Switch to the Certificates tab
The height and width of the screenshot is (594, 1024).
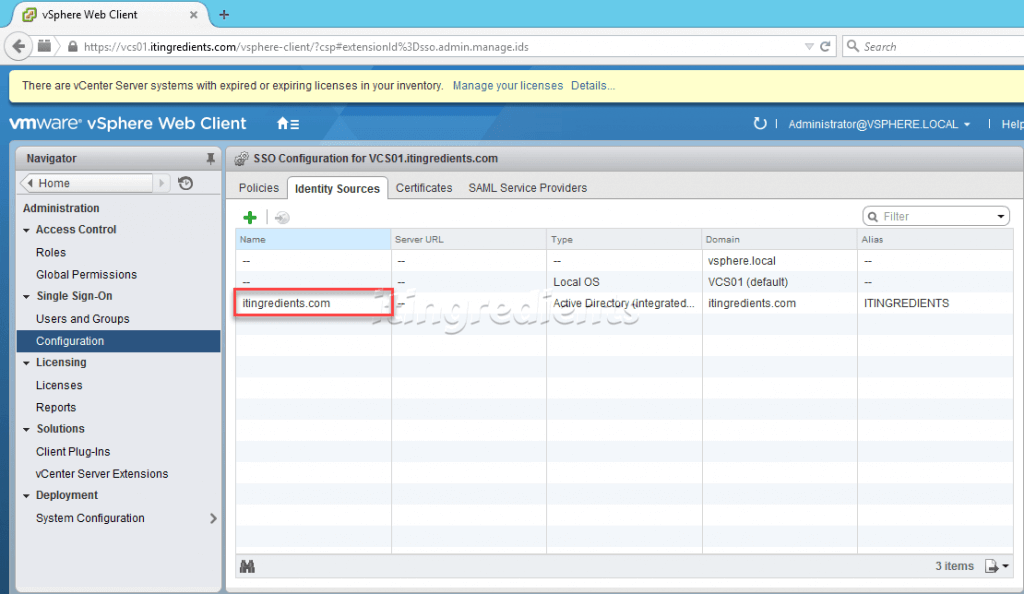click(424, 188)
